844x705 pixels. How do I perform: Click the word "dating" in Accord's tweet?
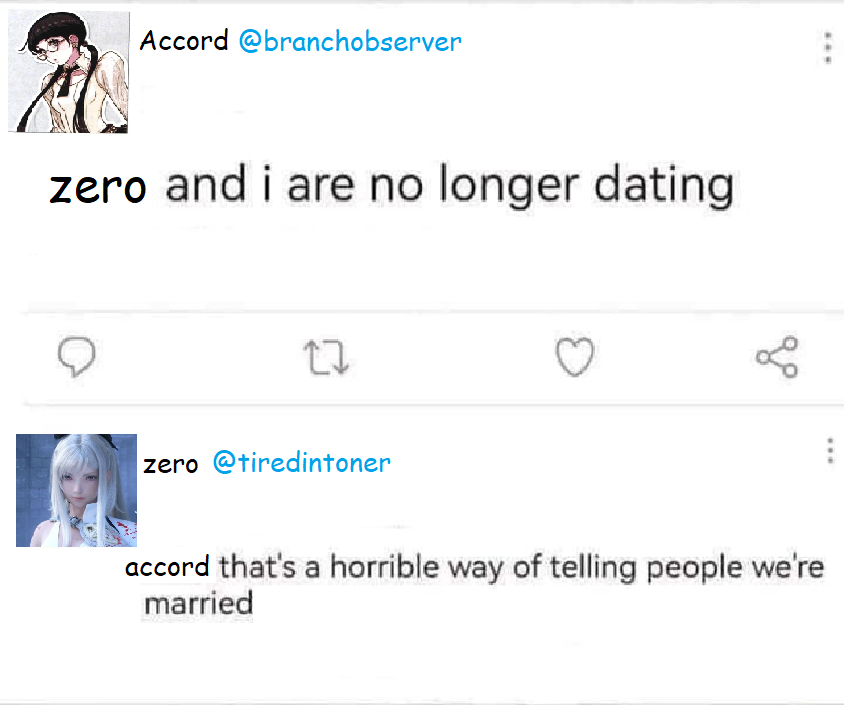coord(664,186)
